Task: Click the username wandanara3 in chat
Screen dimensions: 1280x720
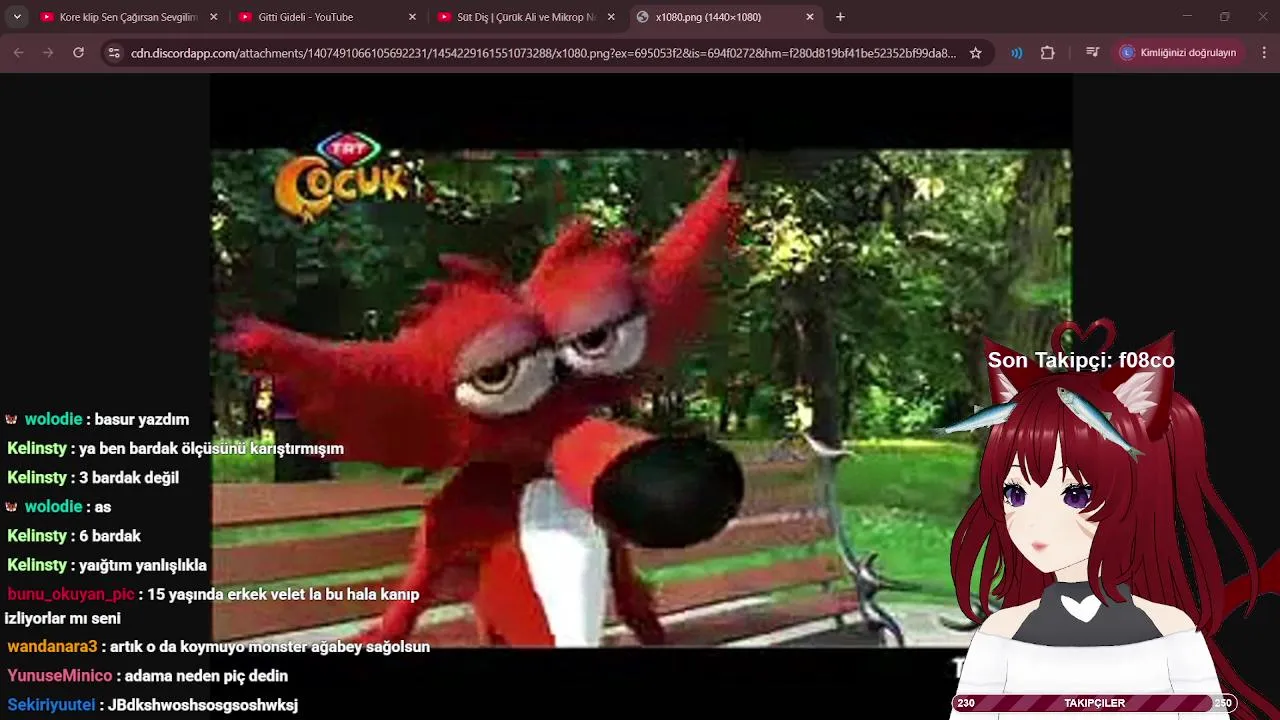Action: click(52, 646)
